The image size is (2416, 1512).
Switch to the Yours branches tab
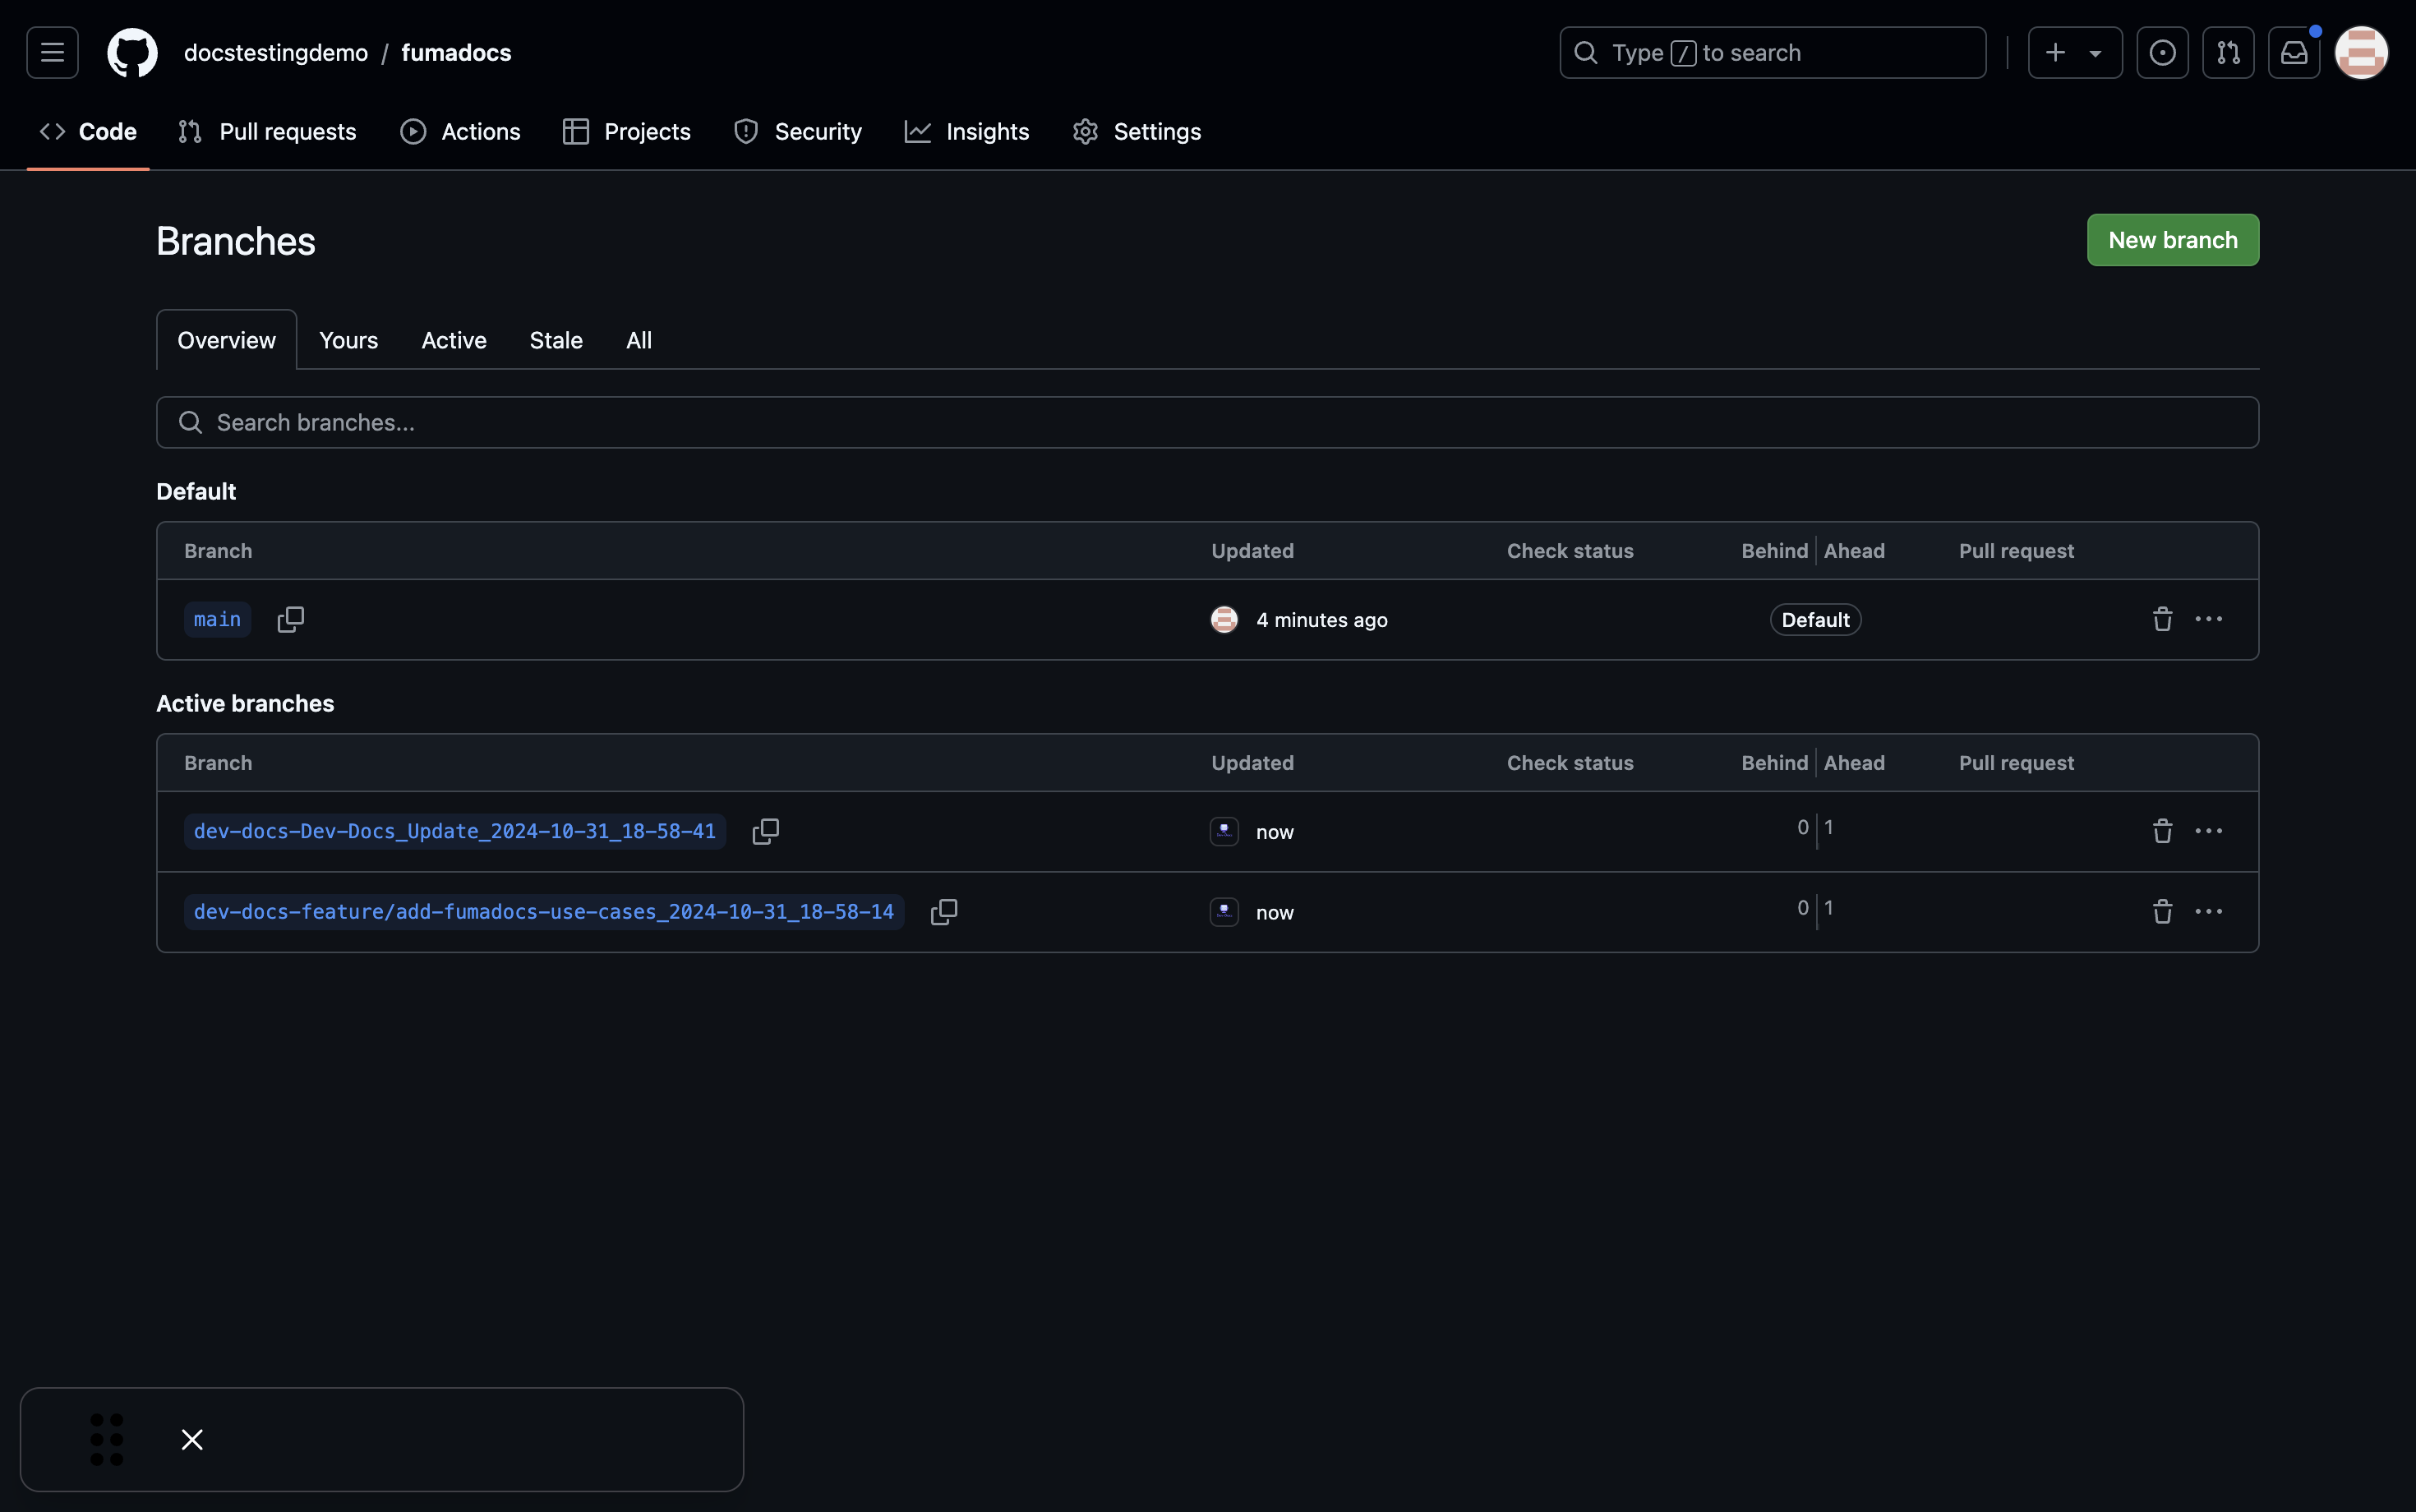pos(348,340)
